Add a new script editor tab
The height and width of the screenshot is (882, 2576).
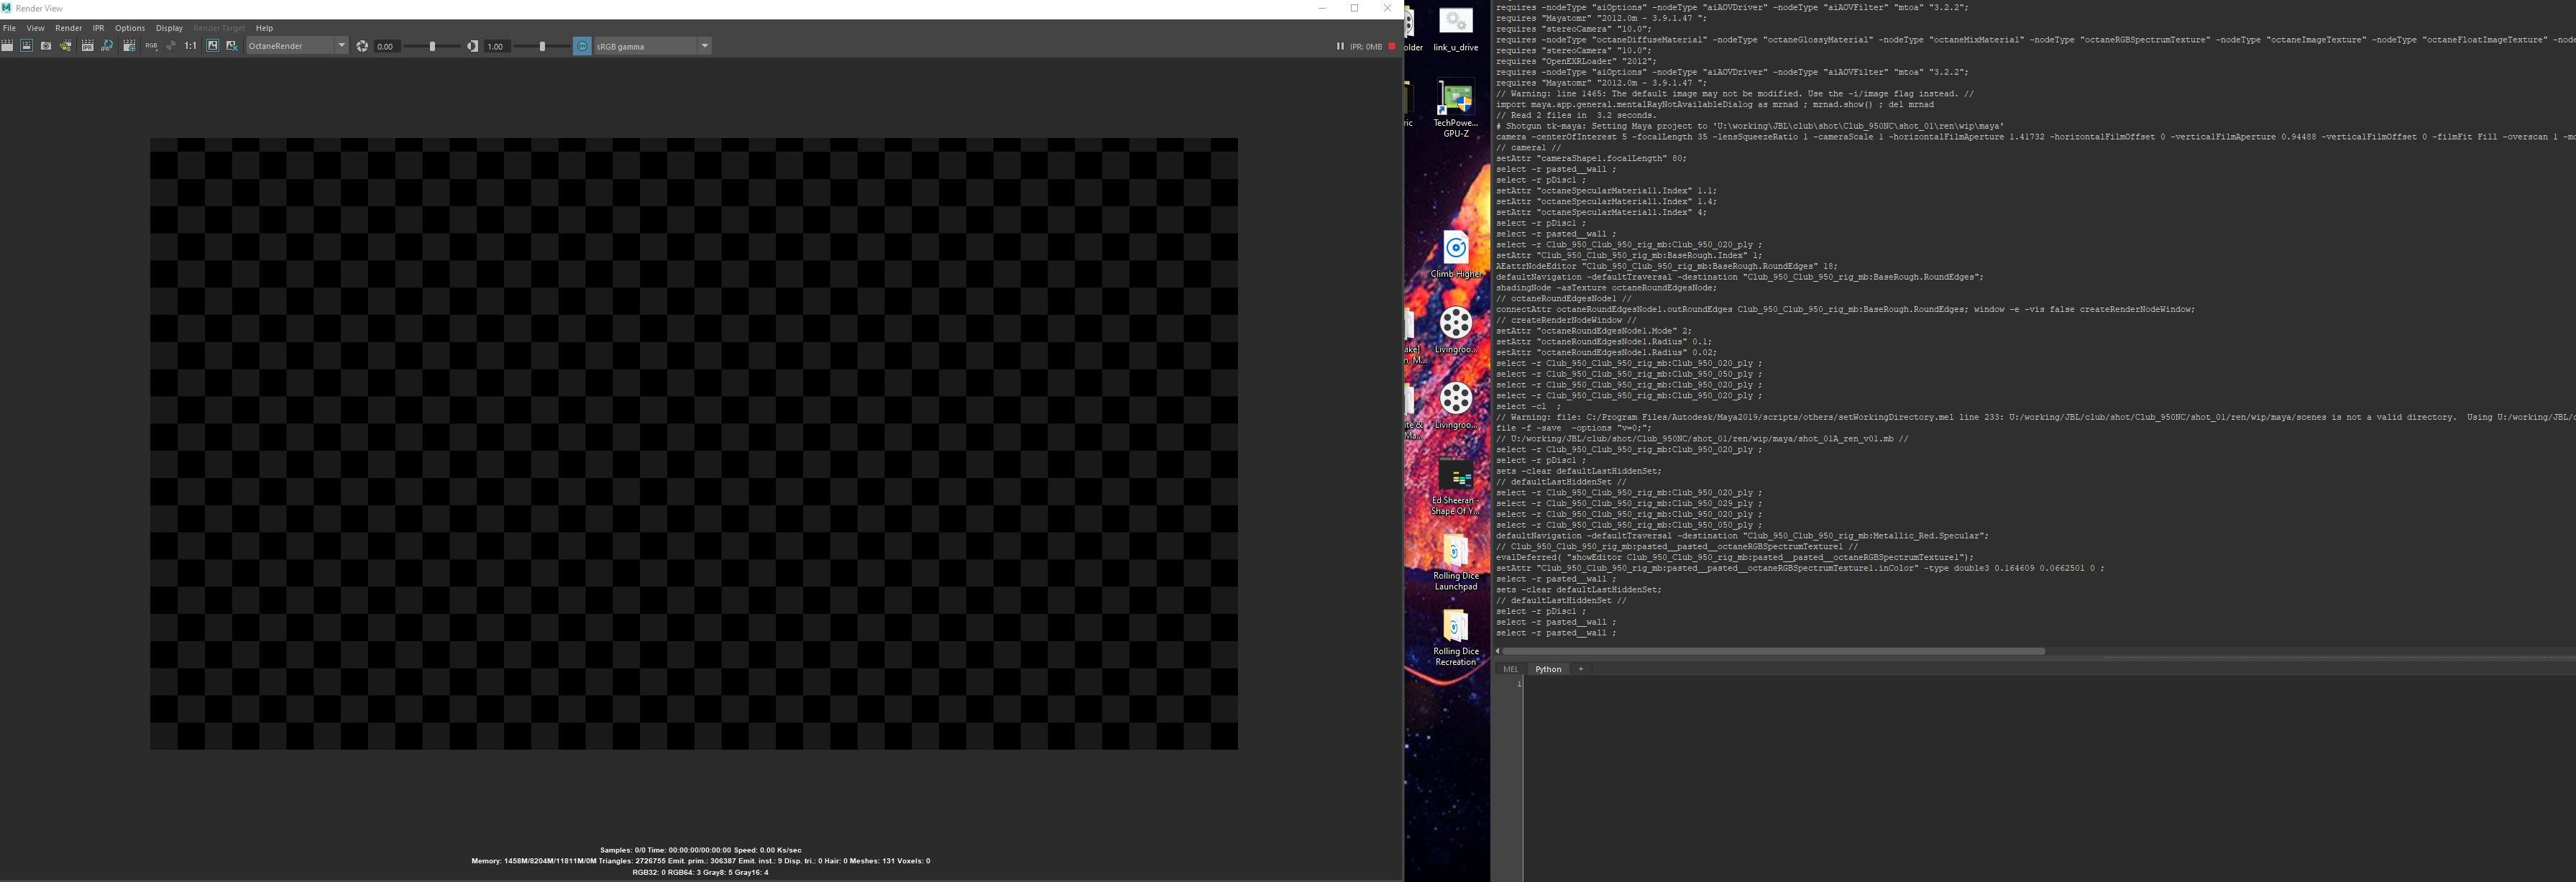pos(1580,669)
